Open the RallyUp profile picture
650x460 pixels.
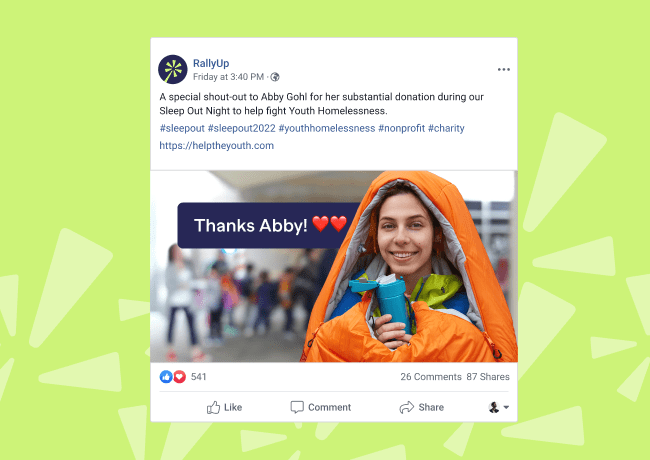173,69
